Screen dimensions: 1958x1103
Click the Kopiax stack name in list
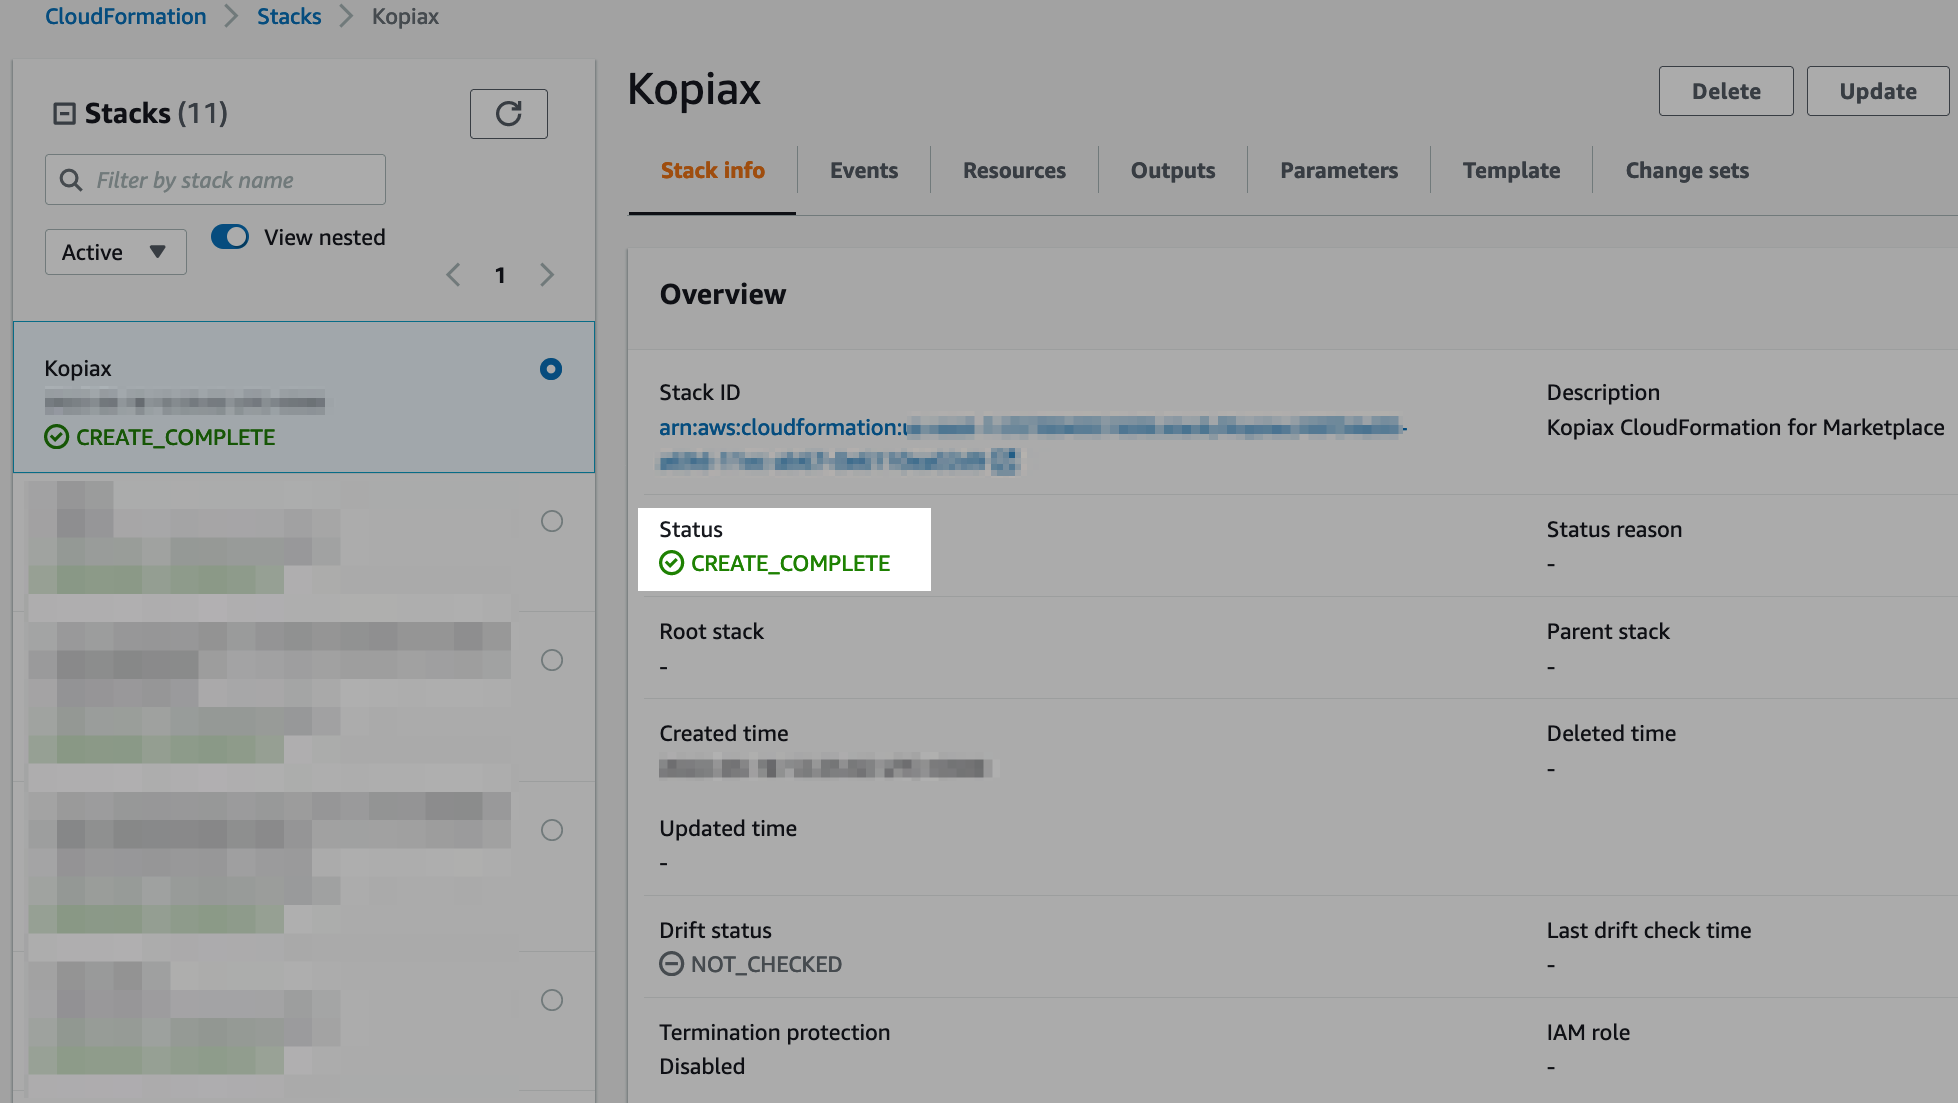pyautogui.click(x=78, y=369)
